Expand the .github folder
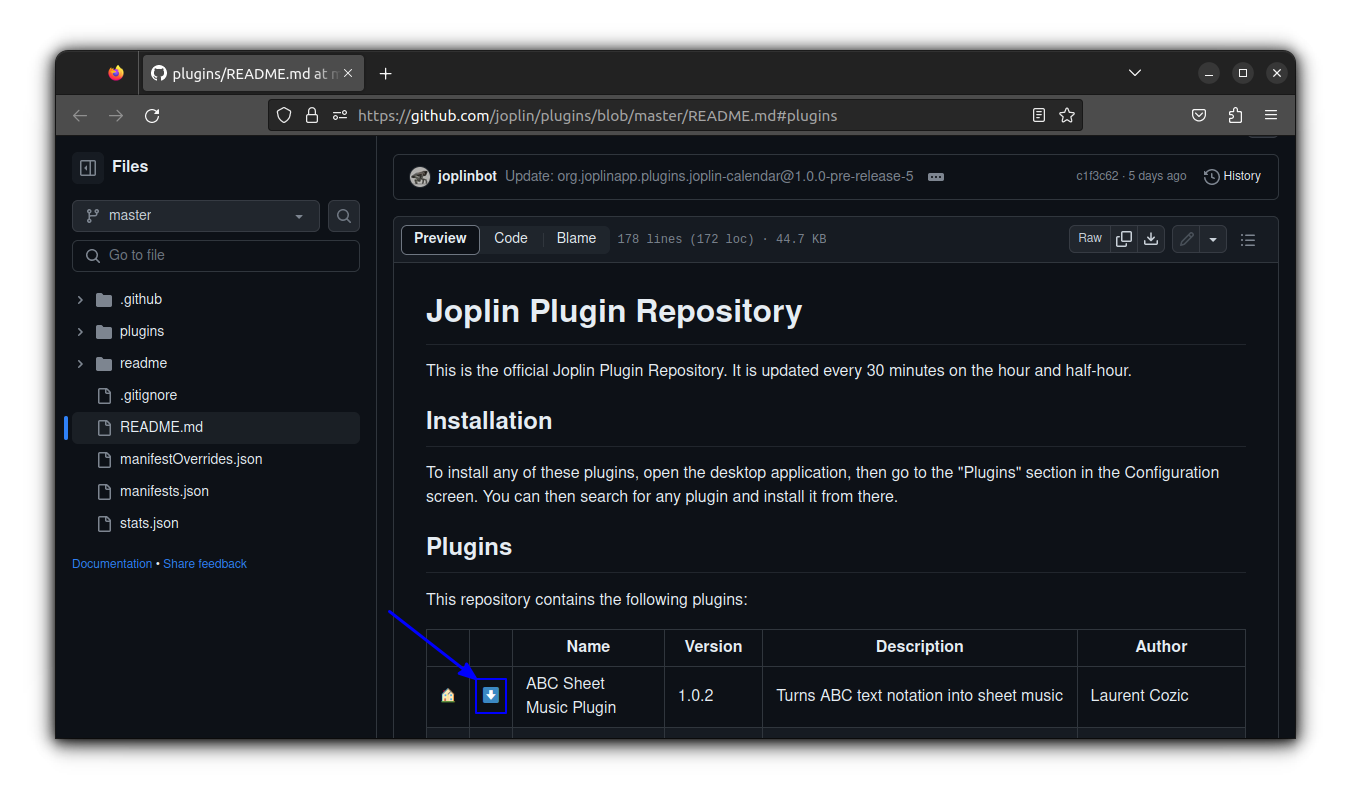The image size is (1351, 799). click(x=80, y=300)
